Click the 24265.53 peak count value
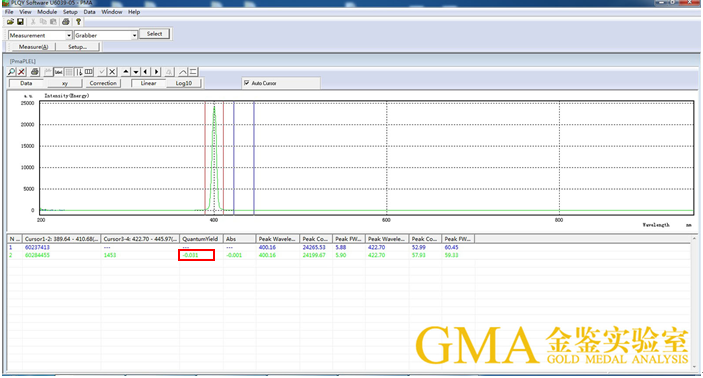 tap(314, 248)
